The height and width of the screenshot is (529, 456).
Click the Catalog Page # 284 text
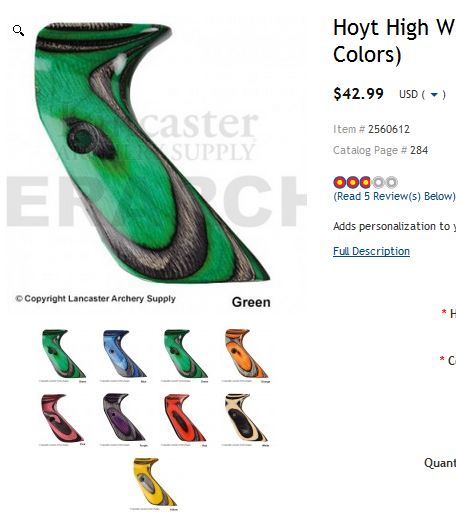pos(380,150)
